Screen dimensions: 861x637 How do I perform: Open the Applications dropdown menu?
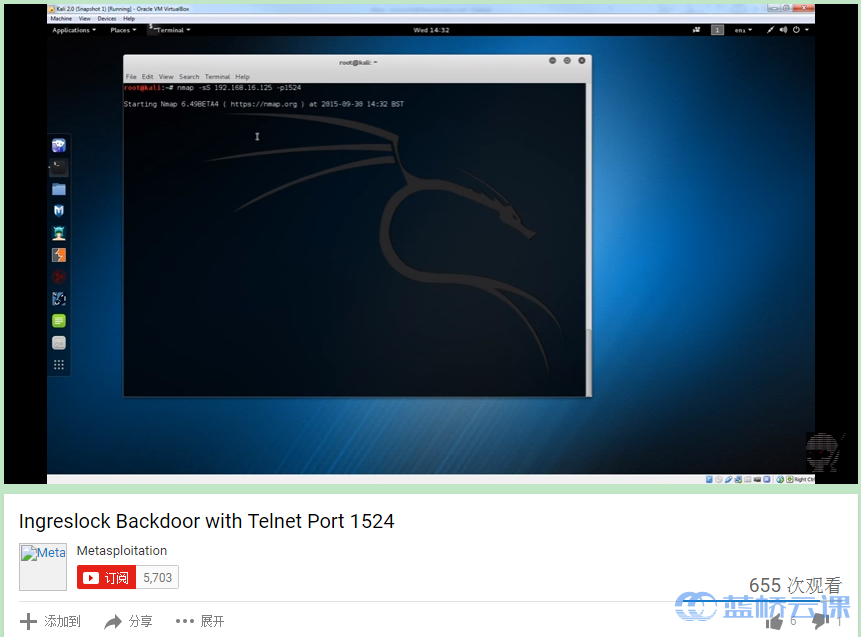[x=74, y=30]
